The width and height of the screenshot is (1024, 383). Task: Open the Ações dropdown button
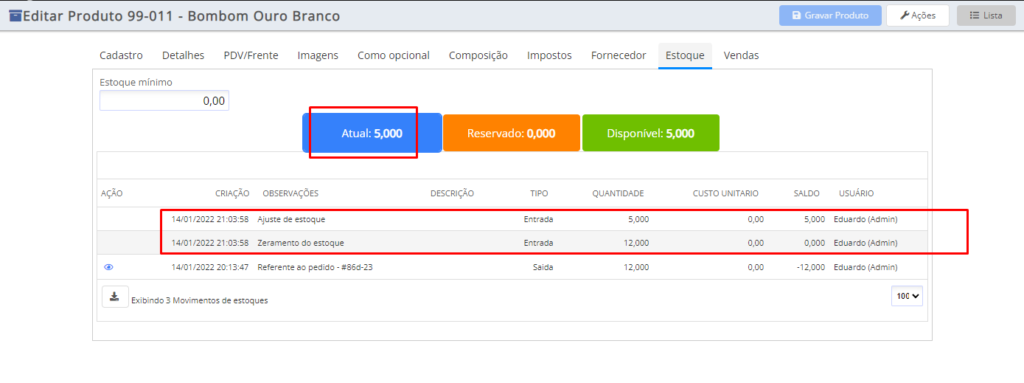coord(918,16)
